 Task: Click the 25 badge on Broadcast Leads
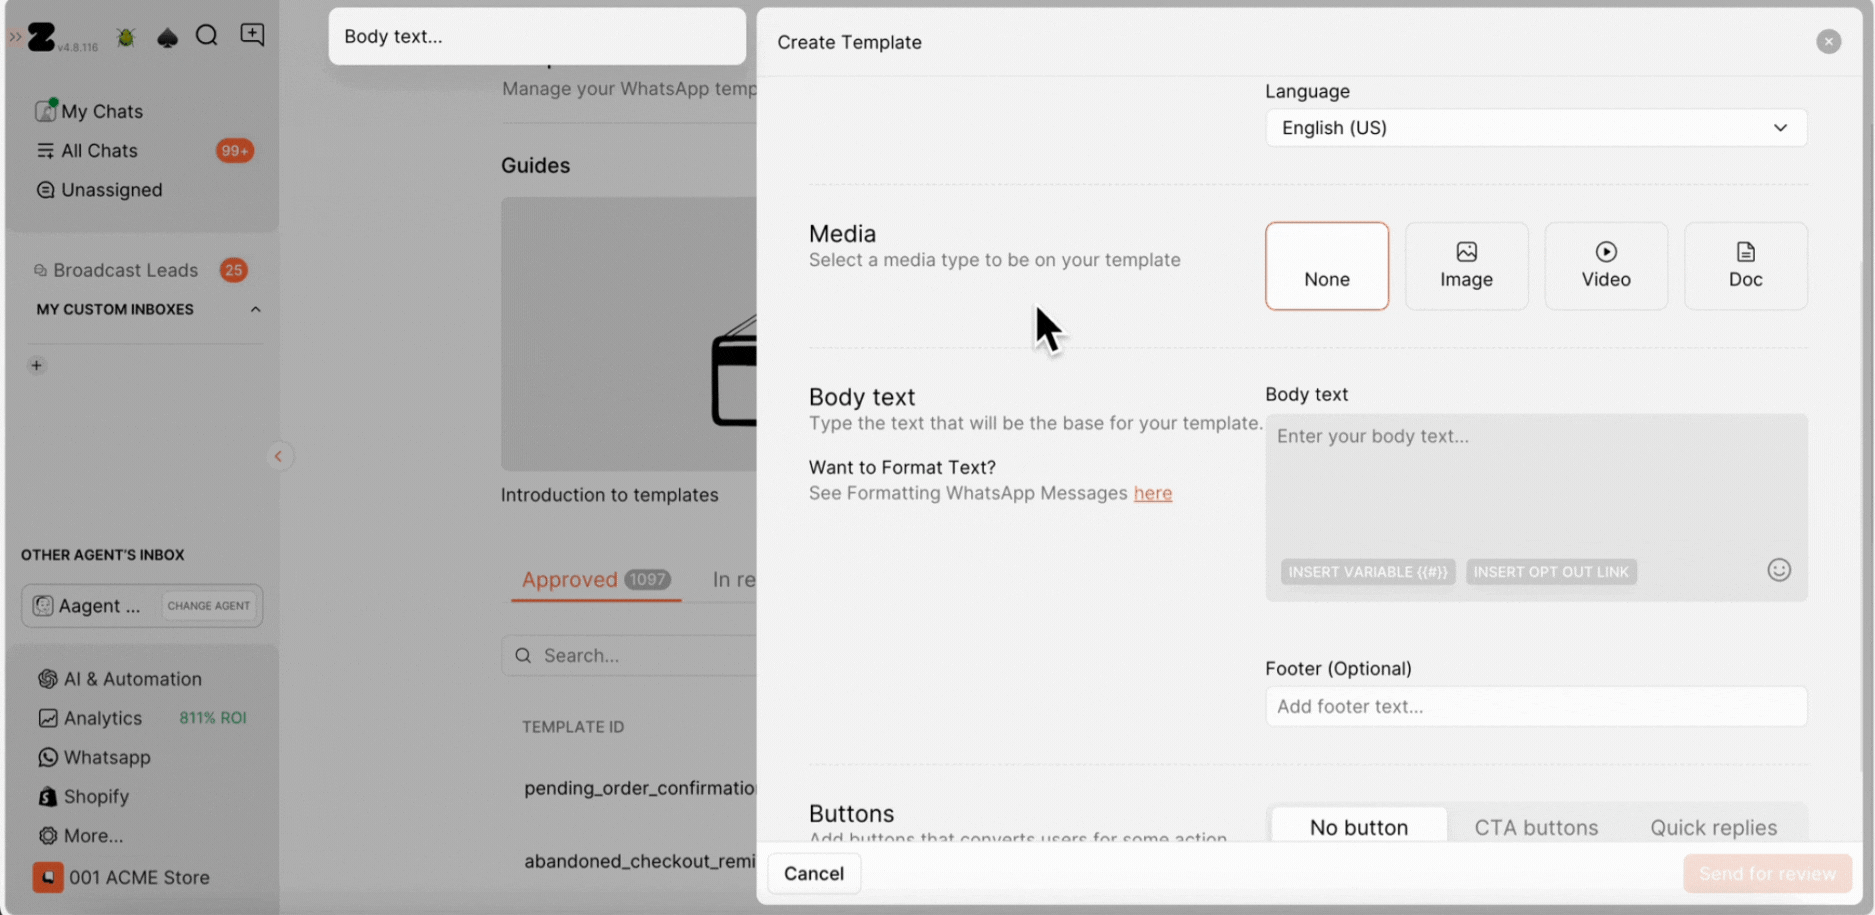click(x=234, y=270)
